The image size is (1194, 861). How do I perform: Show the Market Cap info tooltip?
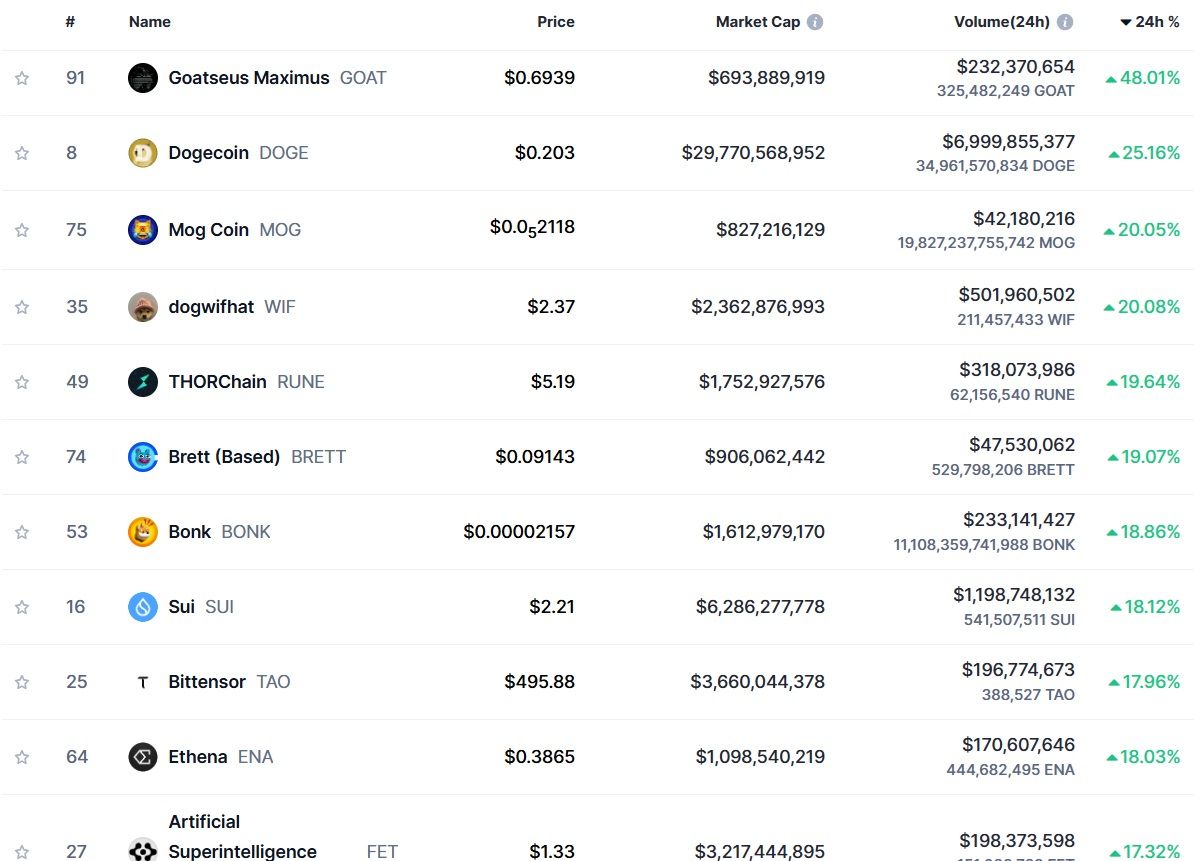(815, 22)
